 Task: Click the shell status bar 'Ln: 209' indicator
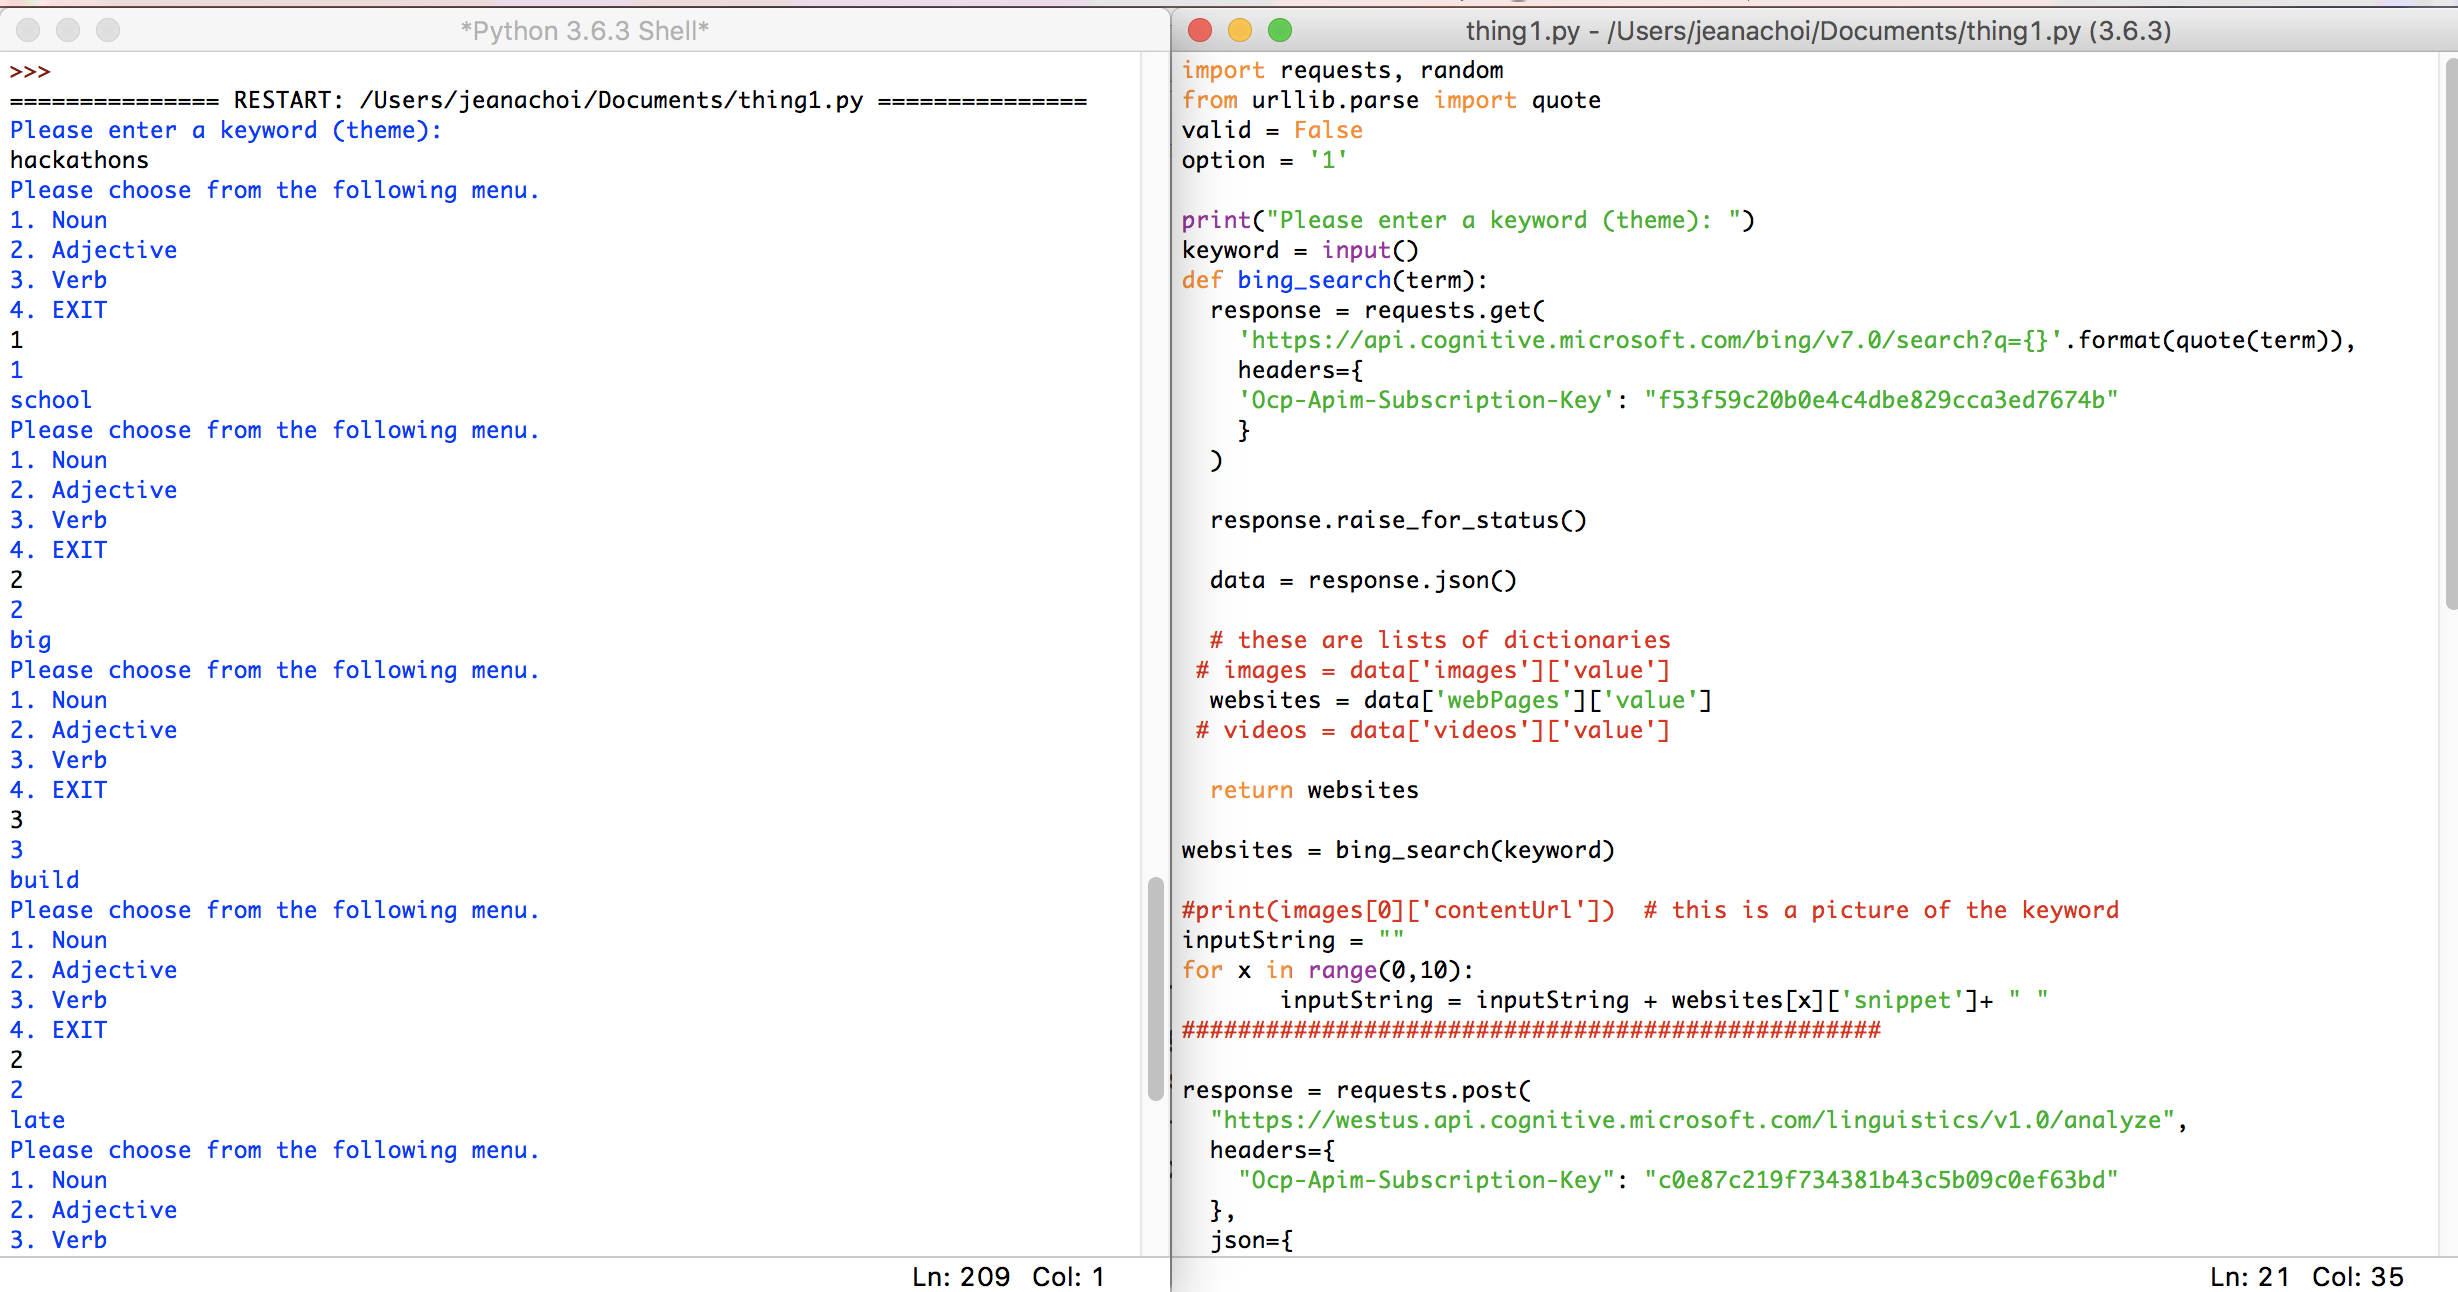tap(960, 1276)
